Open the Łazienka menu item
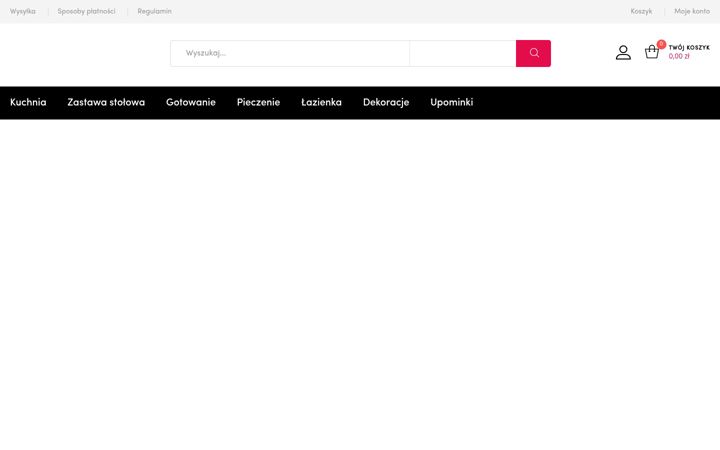Image resolution: width=720 pixels, height=450 pixels. (x=321, y=102)
